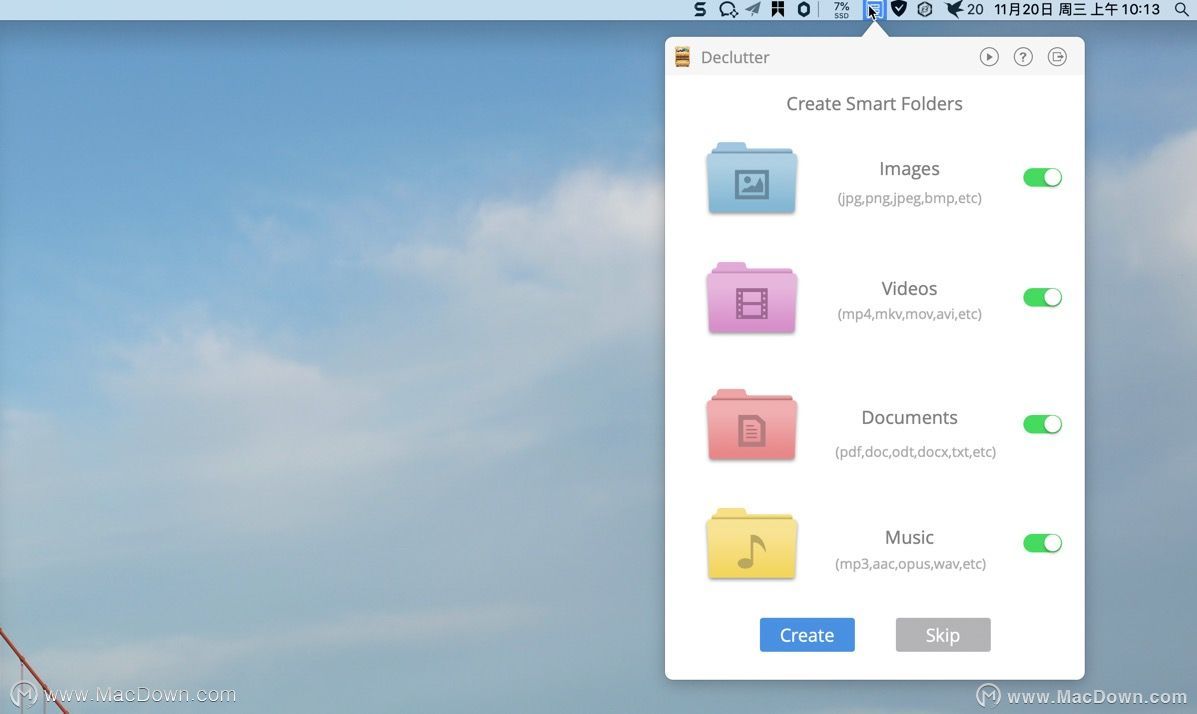The height and width of the screenshot is (714, 1197).
Task: Select the red Documents folder icon
Action: tap(752, 425)
